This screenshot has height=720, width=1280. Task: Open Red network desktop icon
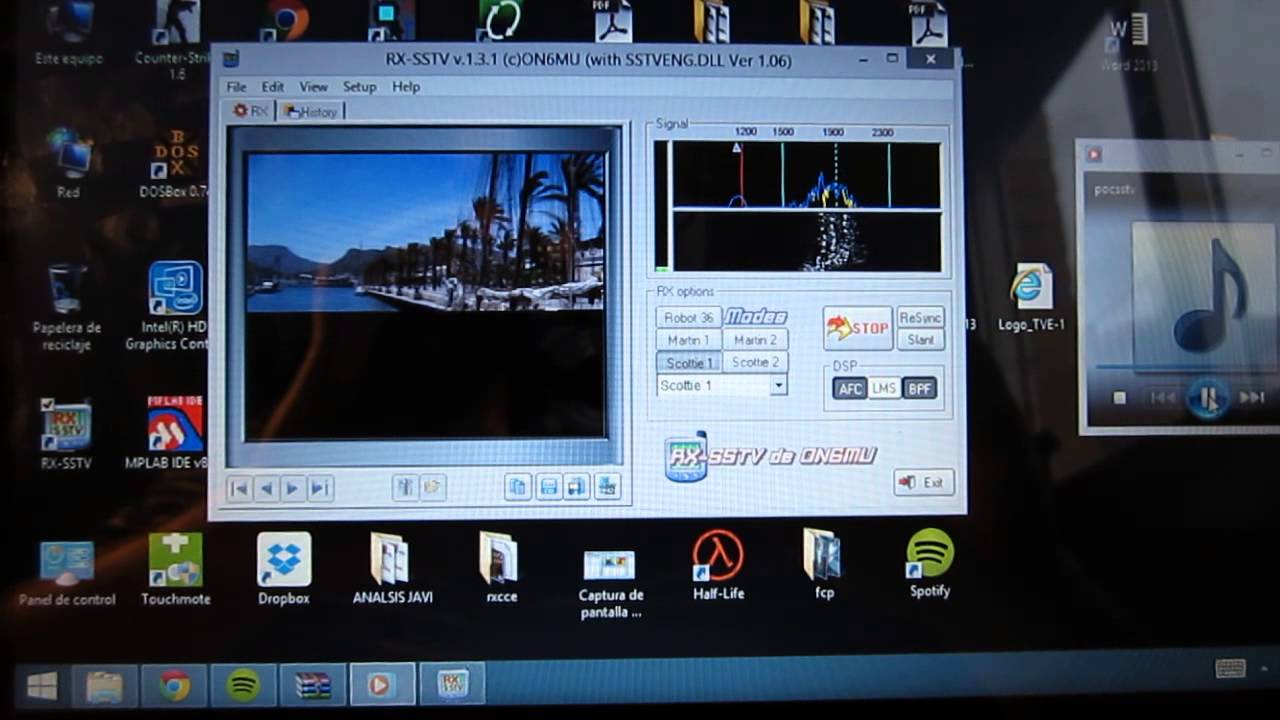pos(68,163)
